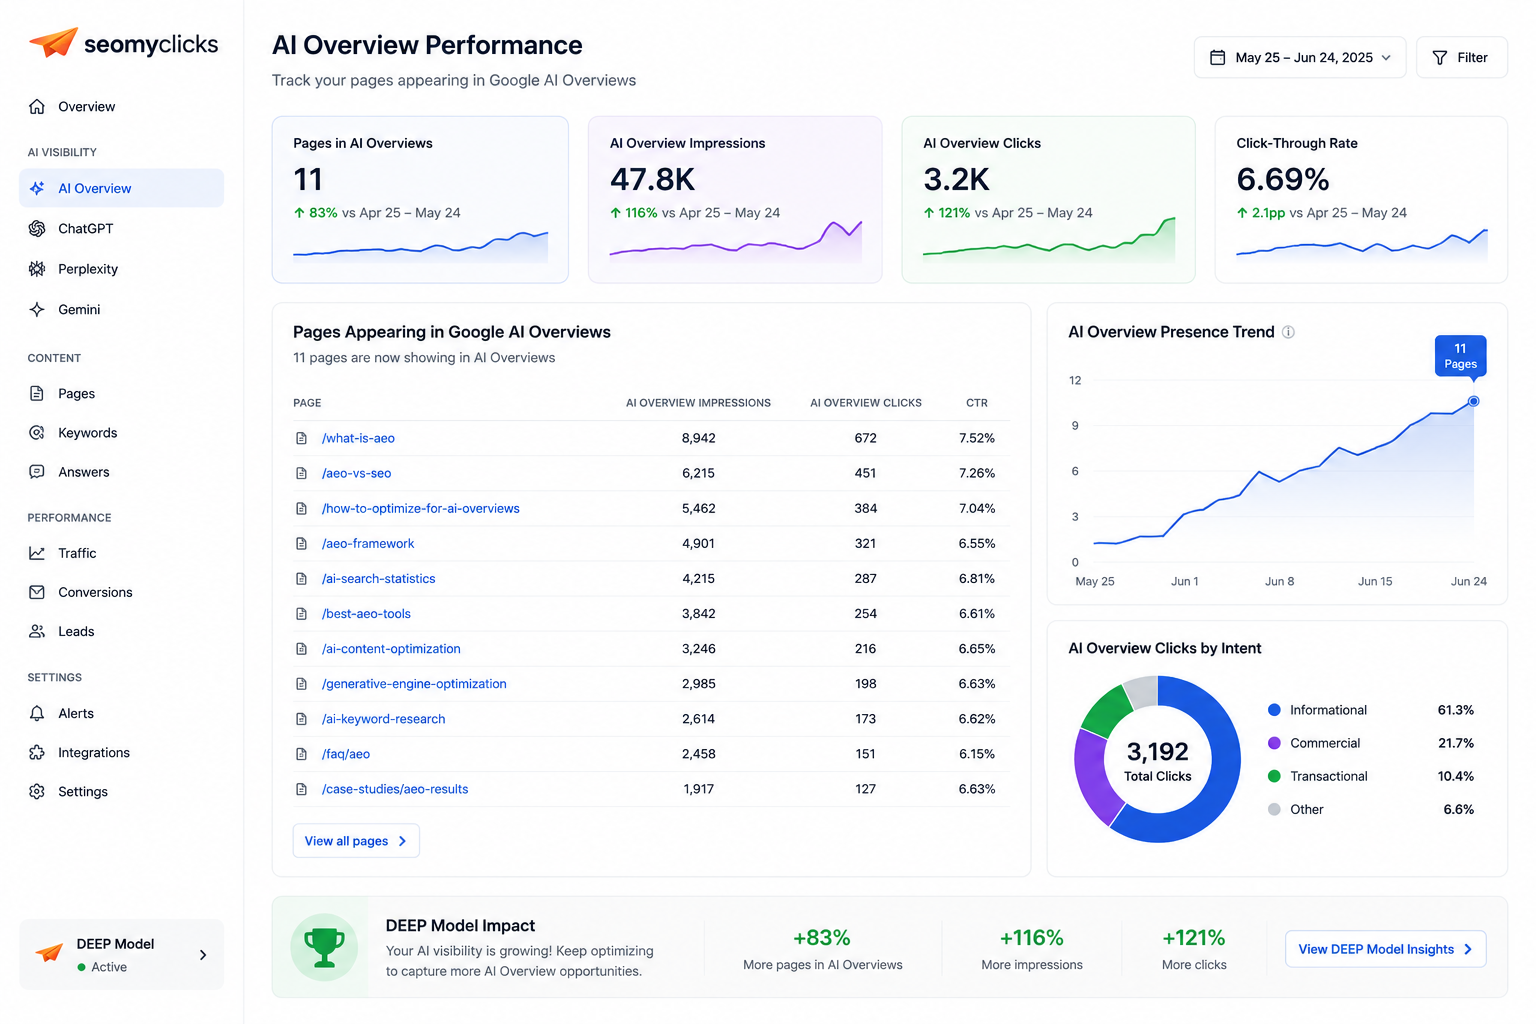This screenshot has width=1536, height=1024.
Task: Click the seomyclicks paper plane logo
Action: coord(53,42)
